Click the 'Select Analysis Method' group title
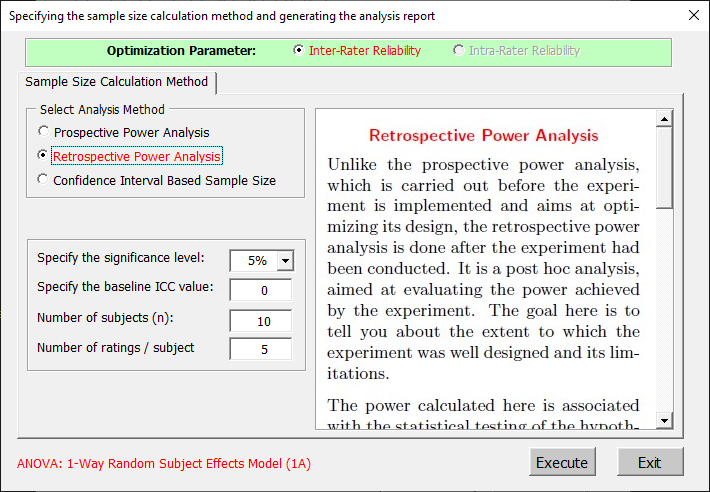This screenshot has width=710, height=492. click(x=102, y=110)
